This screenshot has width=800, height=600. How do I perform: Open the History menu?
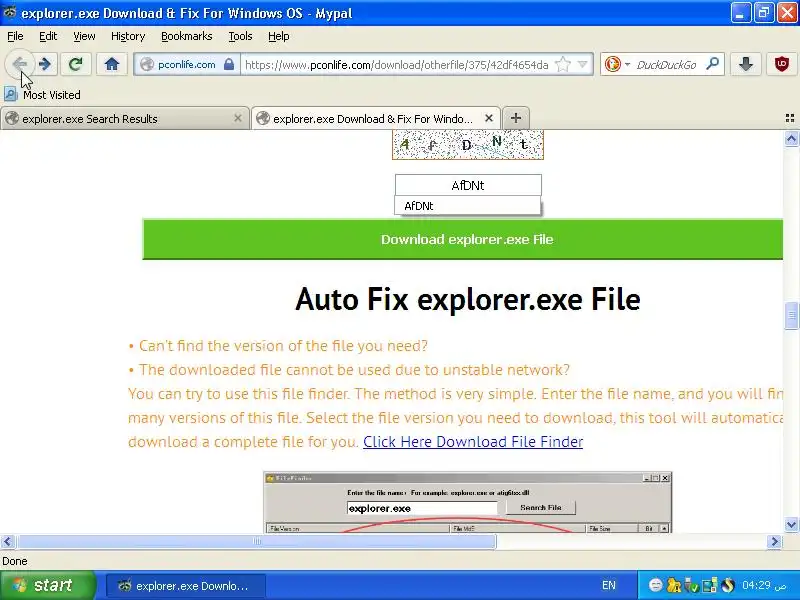click(x=128, y=36)
